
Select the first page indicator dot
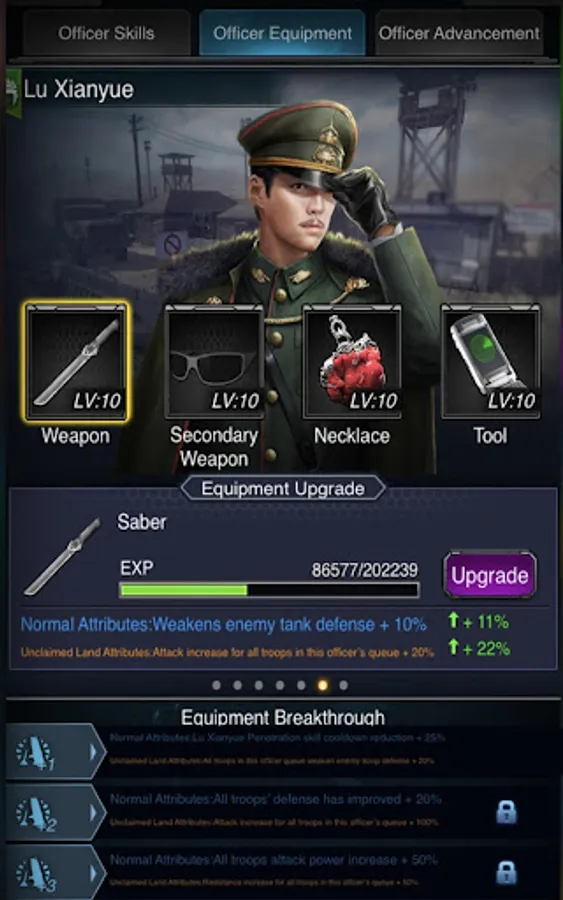tap(216, 685)
